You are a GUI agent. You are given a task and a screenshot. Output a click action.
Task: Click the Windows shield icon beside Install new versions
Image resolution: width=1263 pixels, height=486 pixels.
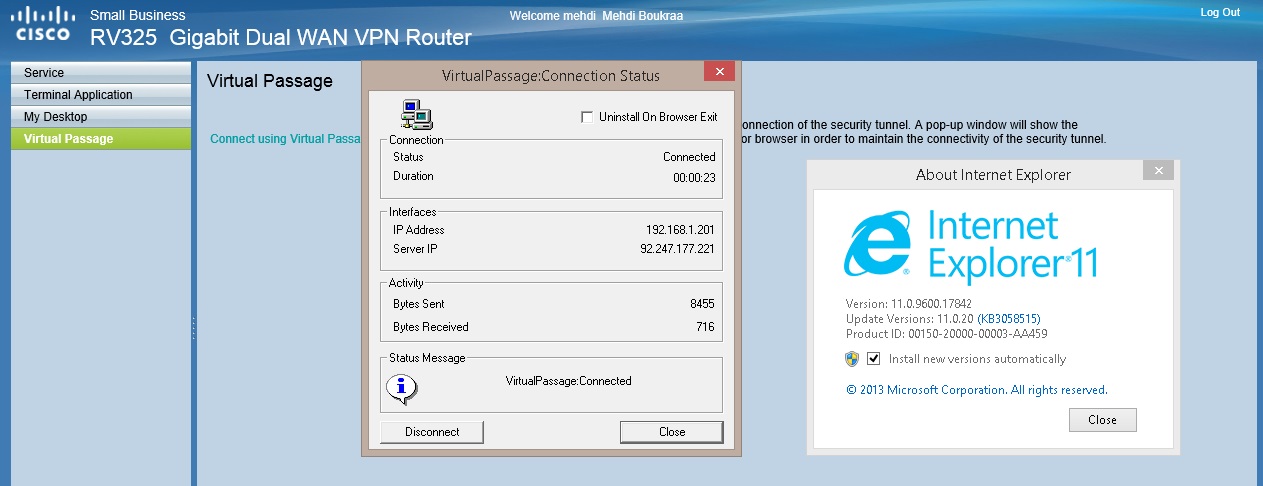click(850, 359)
